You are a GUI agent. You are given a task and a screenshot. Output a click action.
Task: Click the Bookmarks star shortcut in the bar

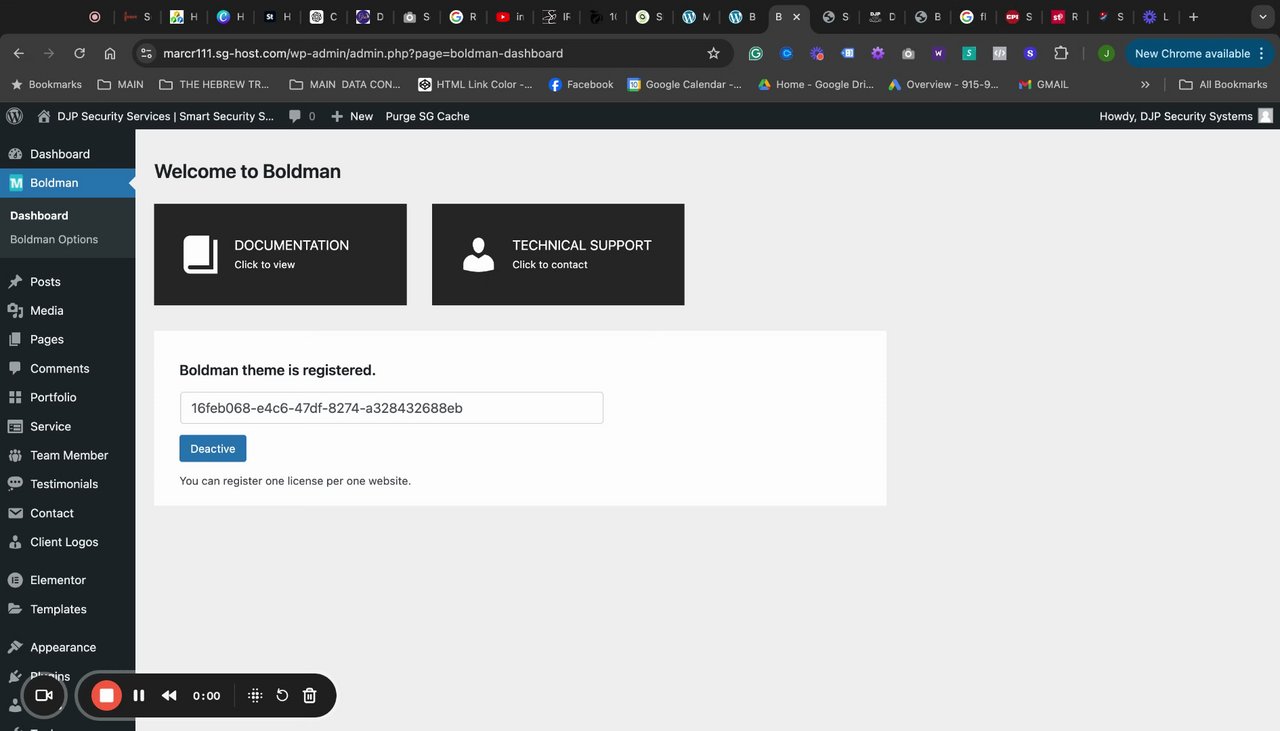[x=46, y=85]
